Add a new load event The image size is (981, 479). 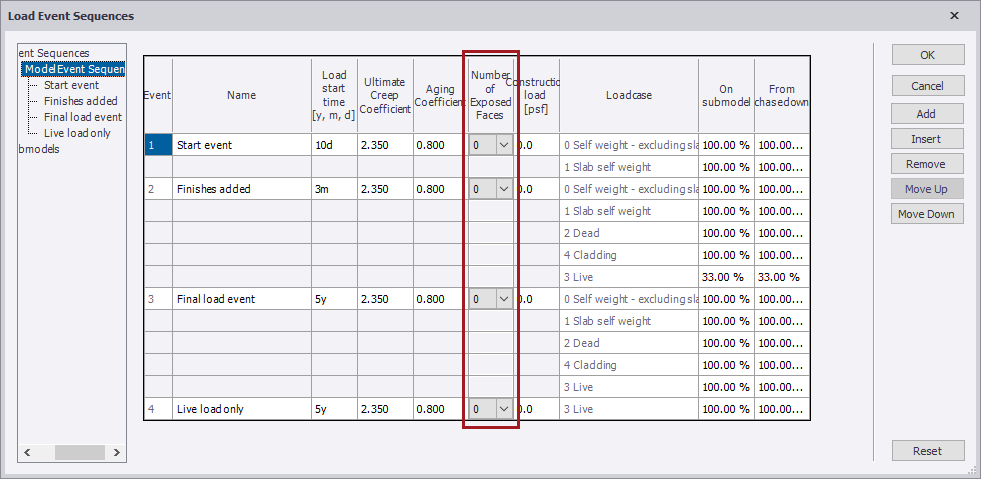pos(928,114)
